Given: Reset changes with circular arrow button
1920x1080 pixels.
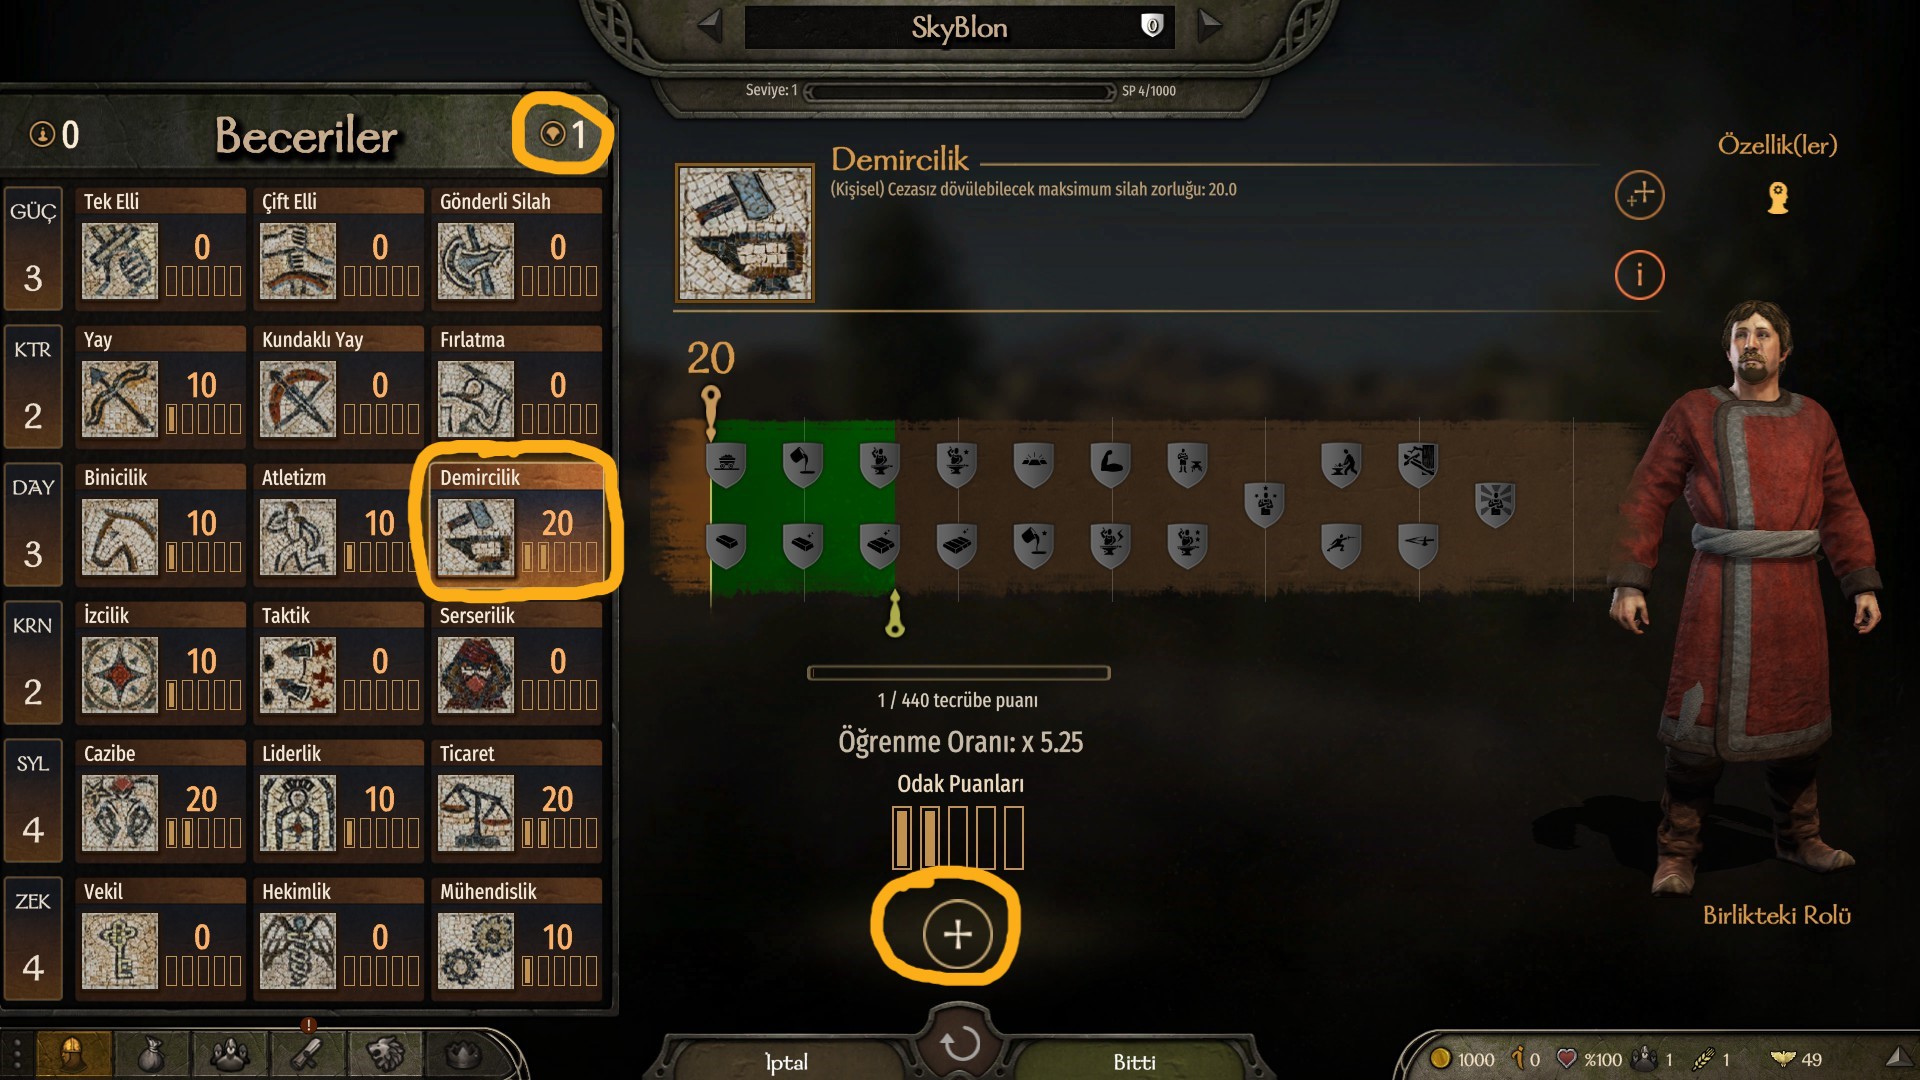Looking at the screenshot, I should (x=960, y=1044).
